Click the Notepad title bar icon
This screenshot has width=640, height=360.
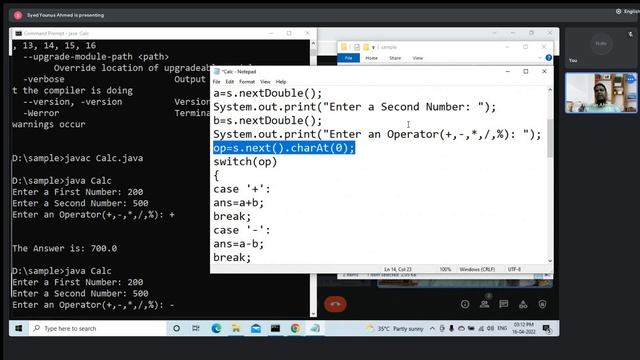coord(217,71)
